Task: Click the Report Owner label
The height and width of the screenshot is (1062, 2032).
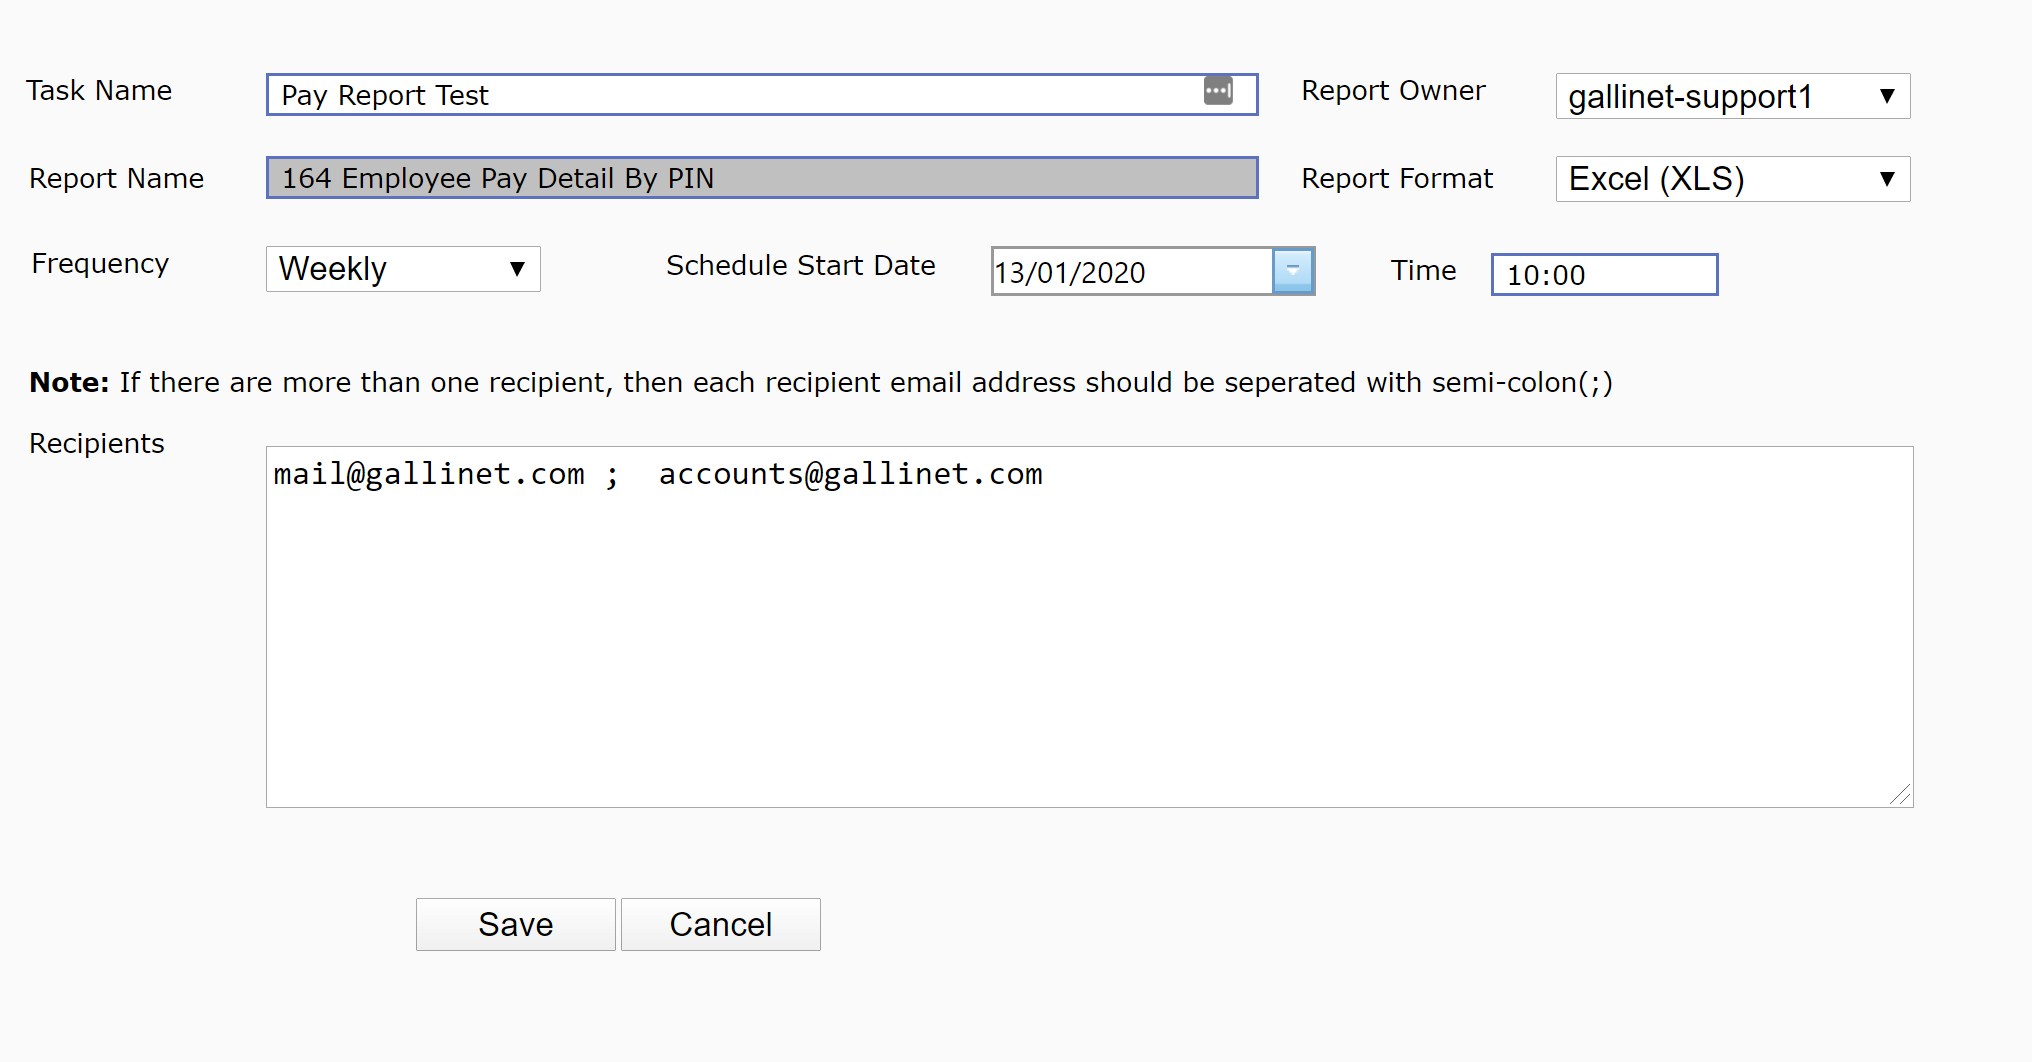Action: coord(1393,91)
